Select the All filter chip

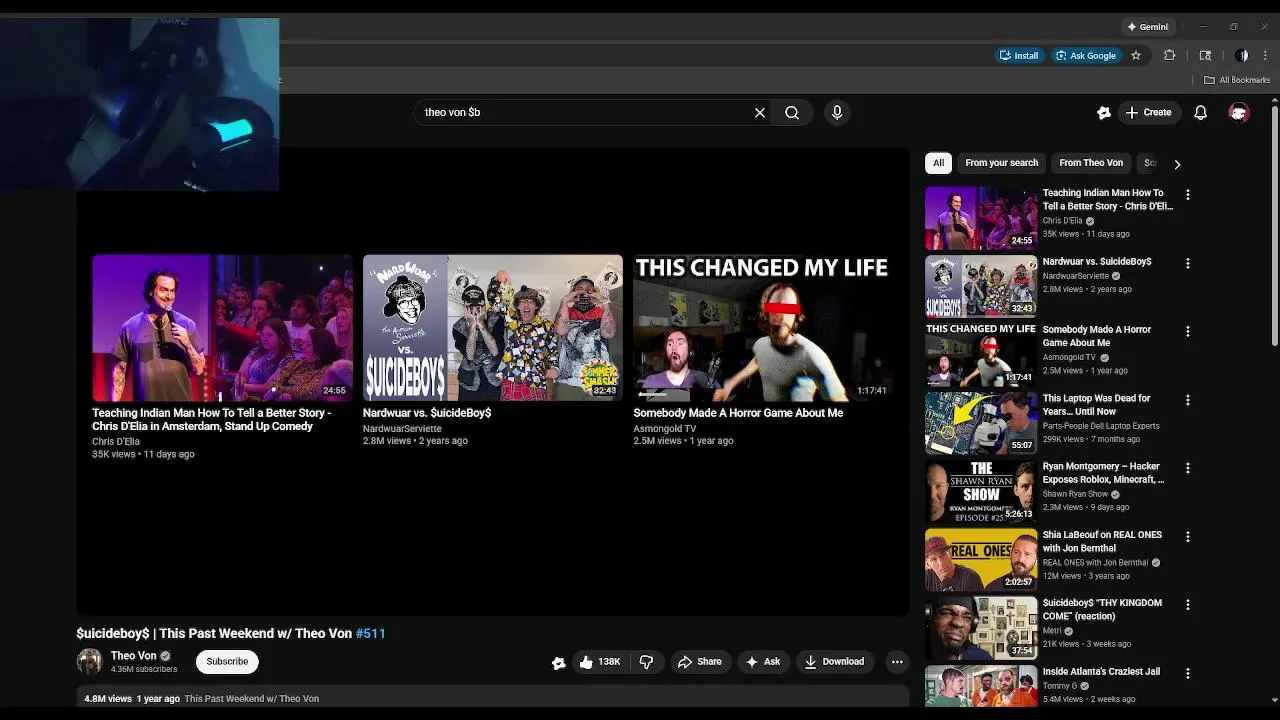(x=938, y=163)
